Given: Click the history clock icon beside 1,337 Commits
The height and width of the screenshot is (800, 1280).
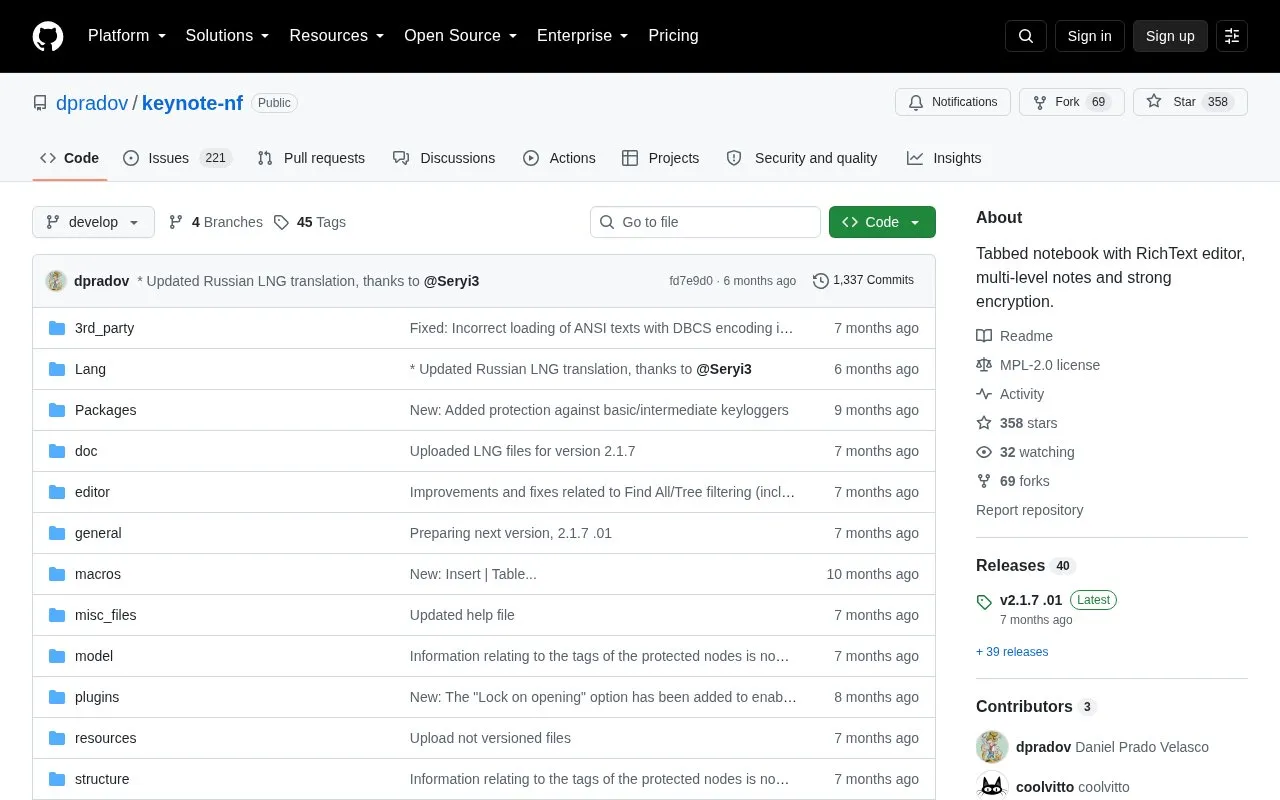Looking at the screenshot, I should (x=821, y=281).
